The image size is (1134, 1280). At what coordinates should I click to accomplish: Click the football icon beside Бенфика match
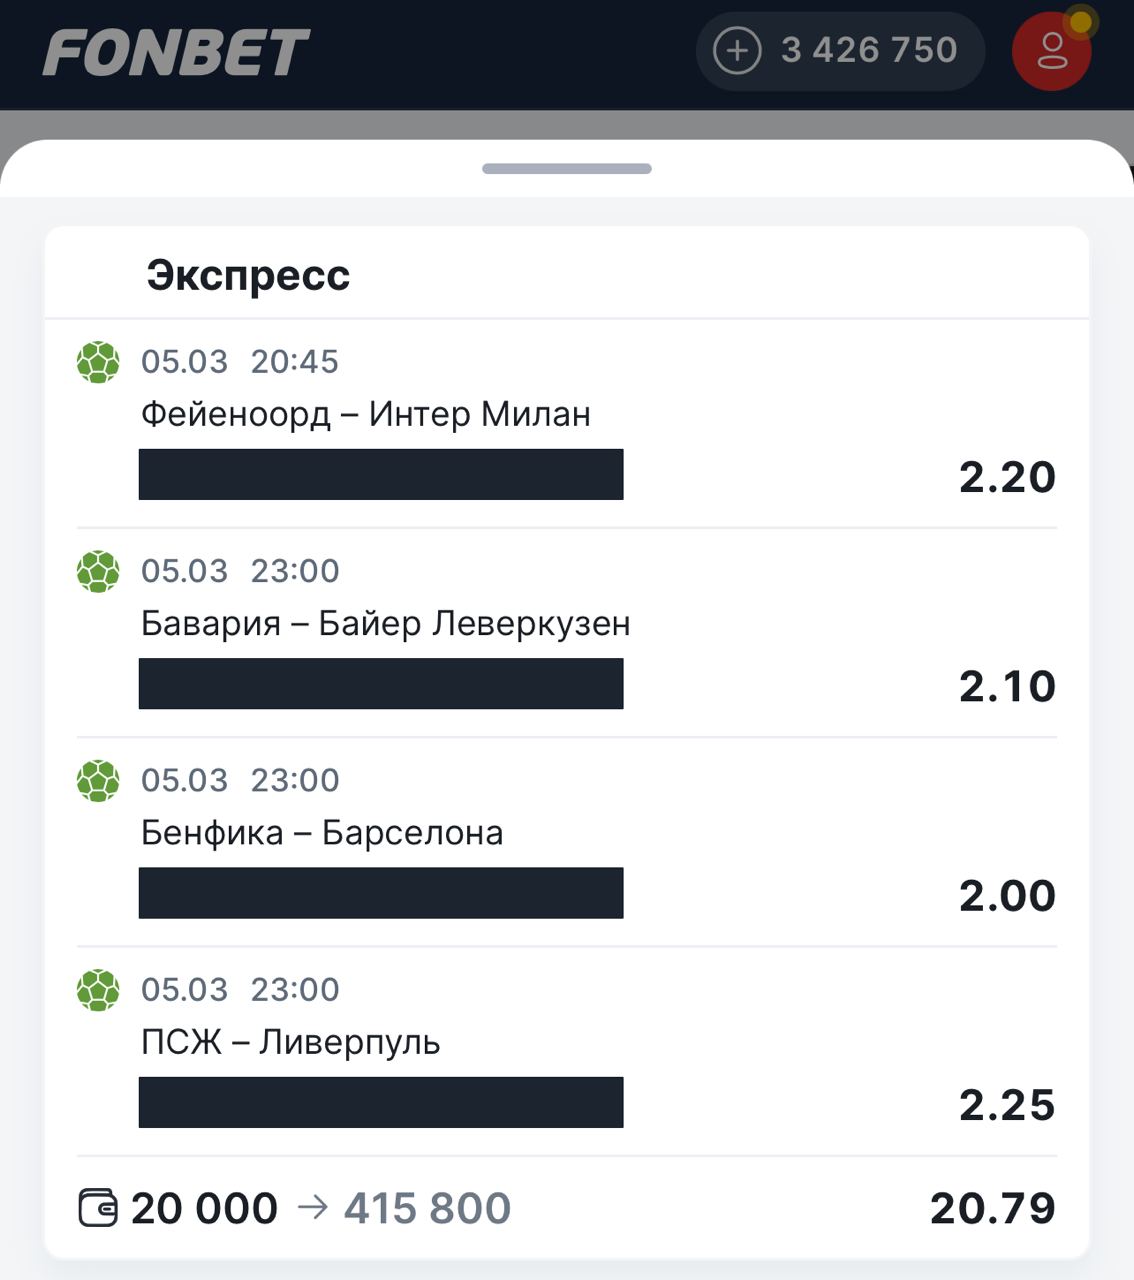[98, 780]
